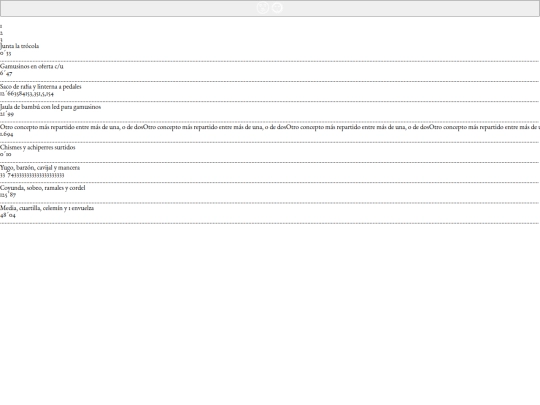Select "Saco de rafia y linterna a pedales"
Viewport: 540px width, 405px height.
click(x=41, y=87)
